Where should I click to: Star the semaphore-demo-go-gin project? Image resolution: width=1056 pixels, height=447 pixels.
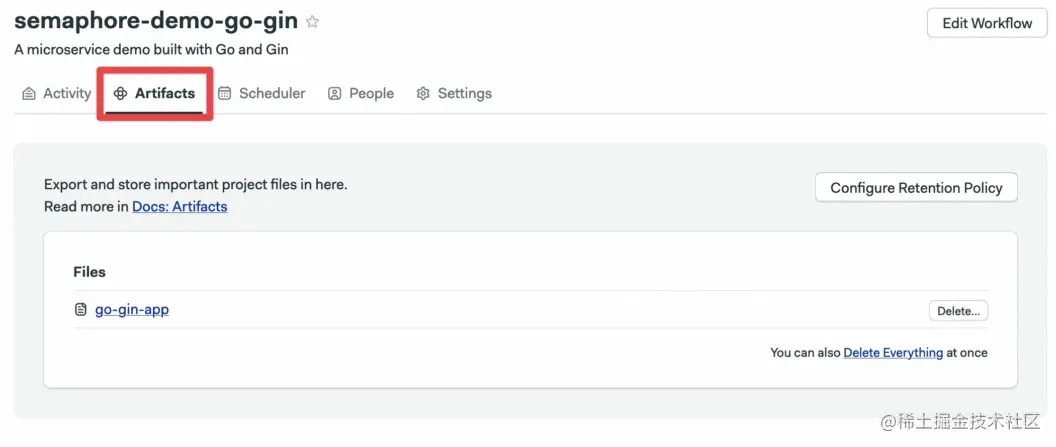click(313, 22)
